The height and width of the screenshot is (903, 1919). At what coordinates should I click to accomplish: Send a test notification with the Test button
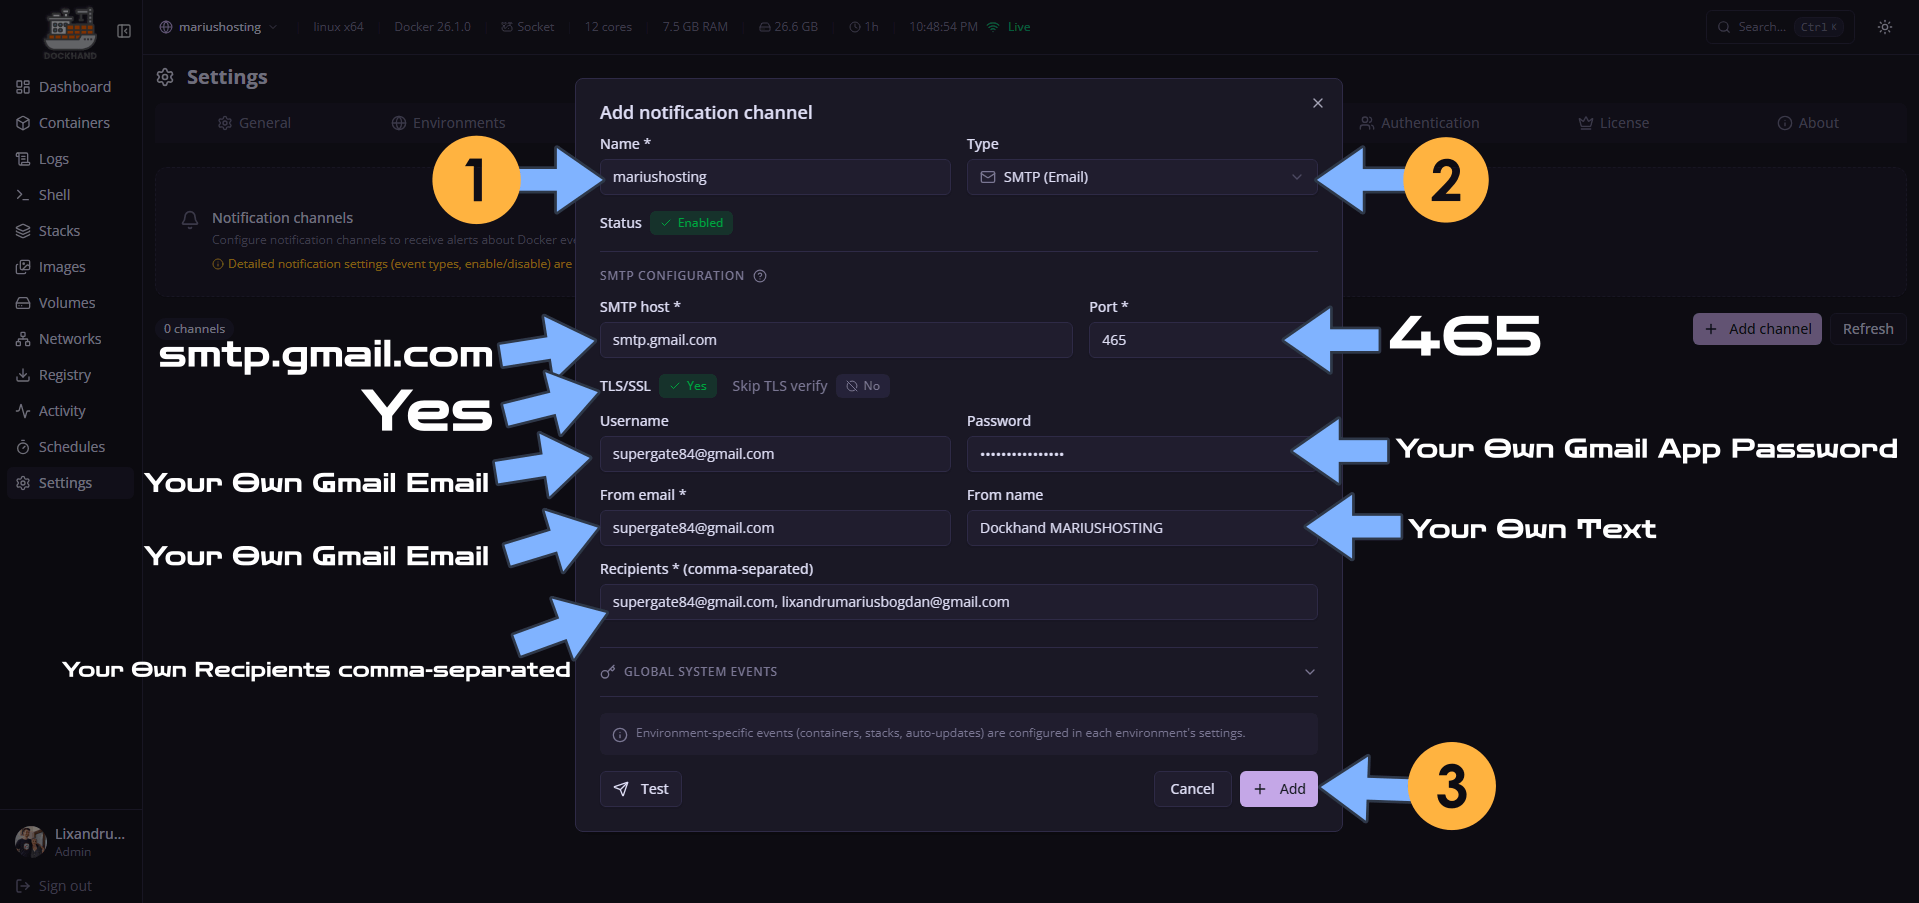640,788
